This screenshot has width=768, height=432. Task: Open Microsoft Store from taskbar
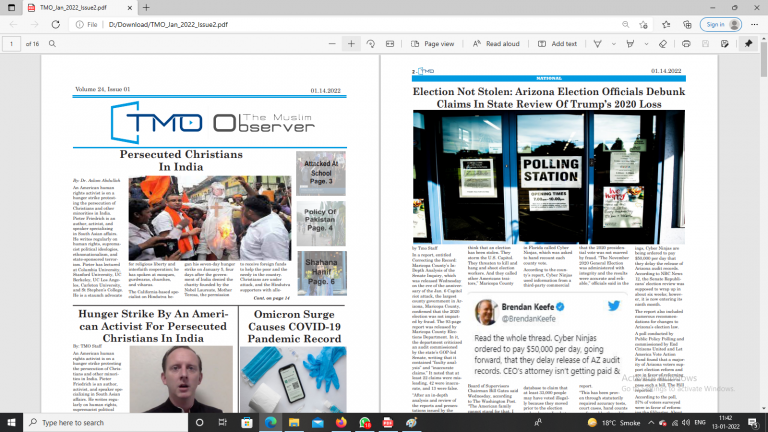pyautogui.click(x=247, y=423)
